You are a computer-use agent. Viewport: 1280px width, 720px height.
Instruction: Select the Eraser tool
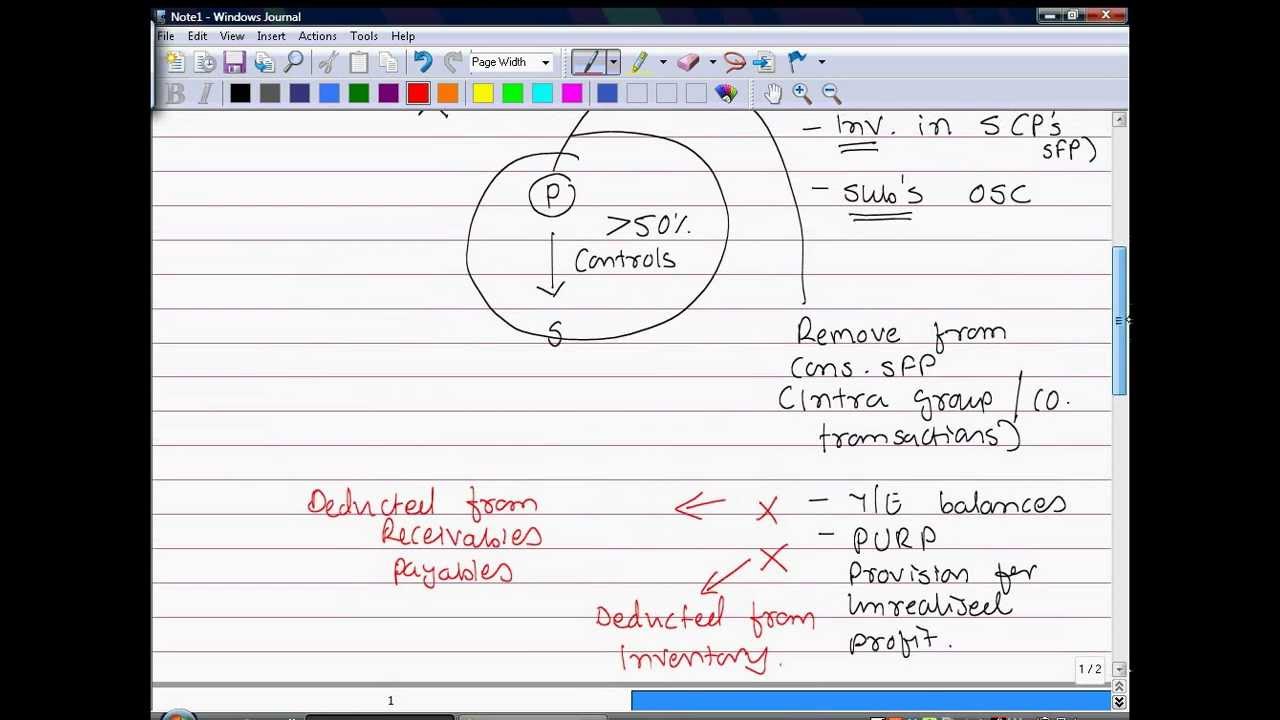688,62
